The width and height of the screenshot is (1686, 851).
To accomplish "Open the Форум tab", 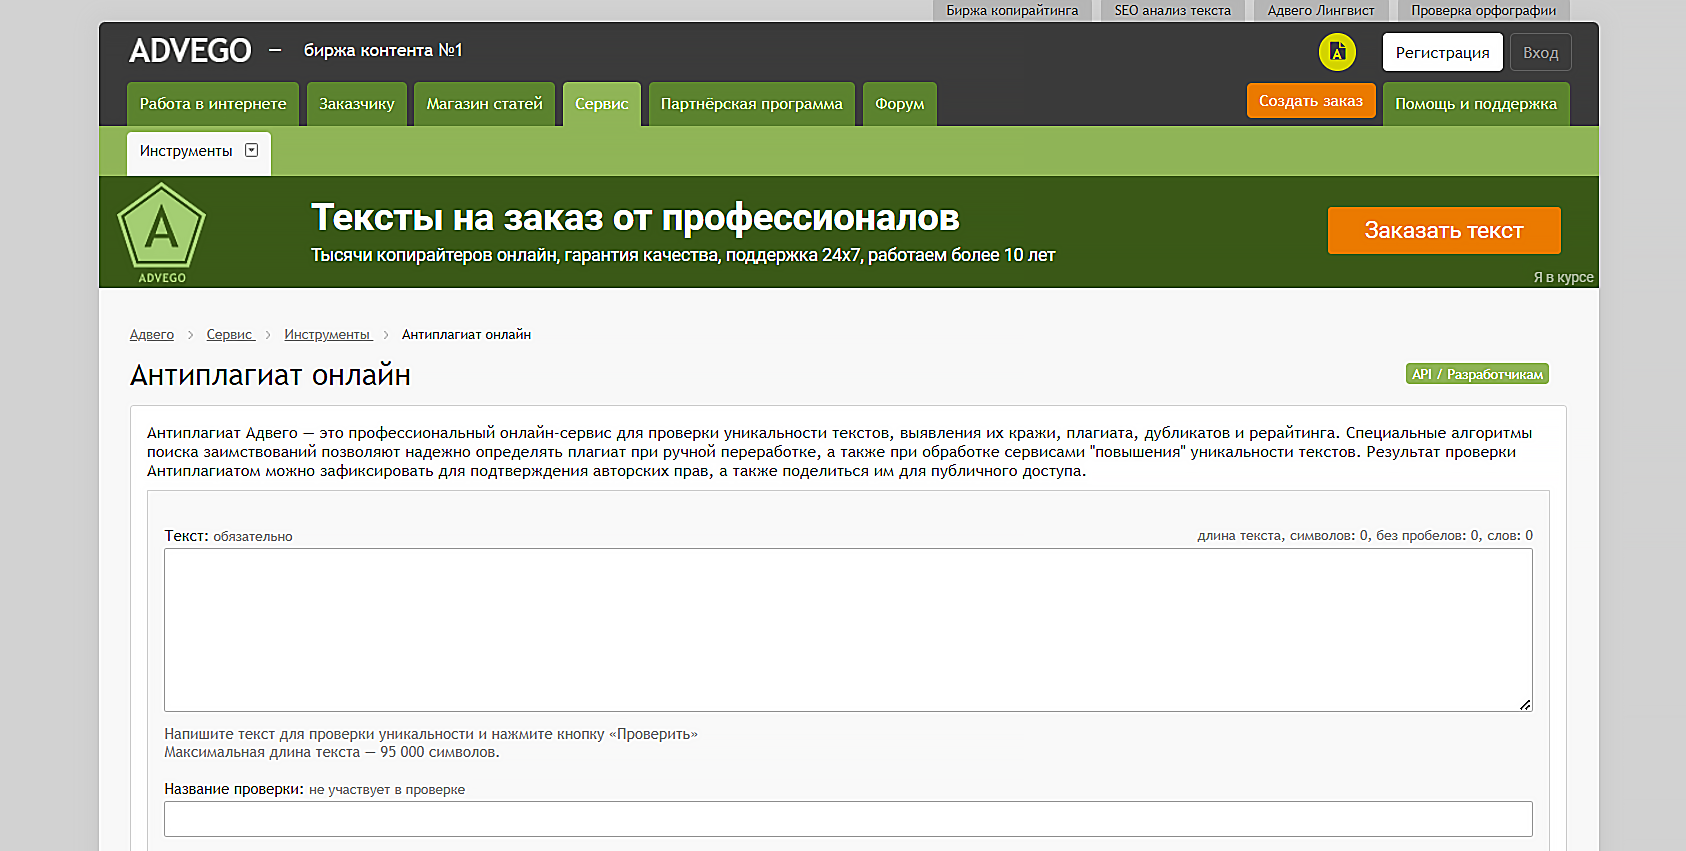I will pos(900,104).
